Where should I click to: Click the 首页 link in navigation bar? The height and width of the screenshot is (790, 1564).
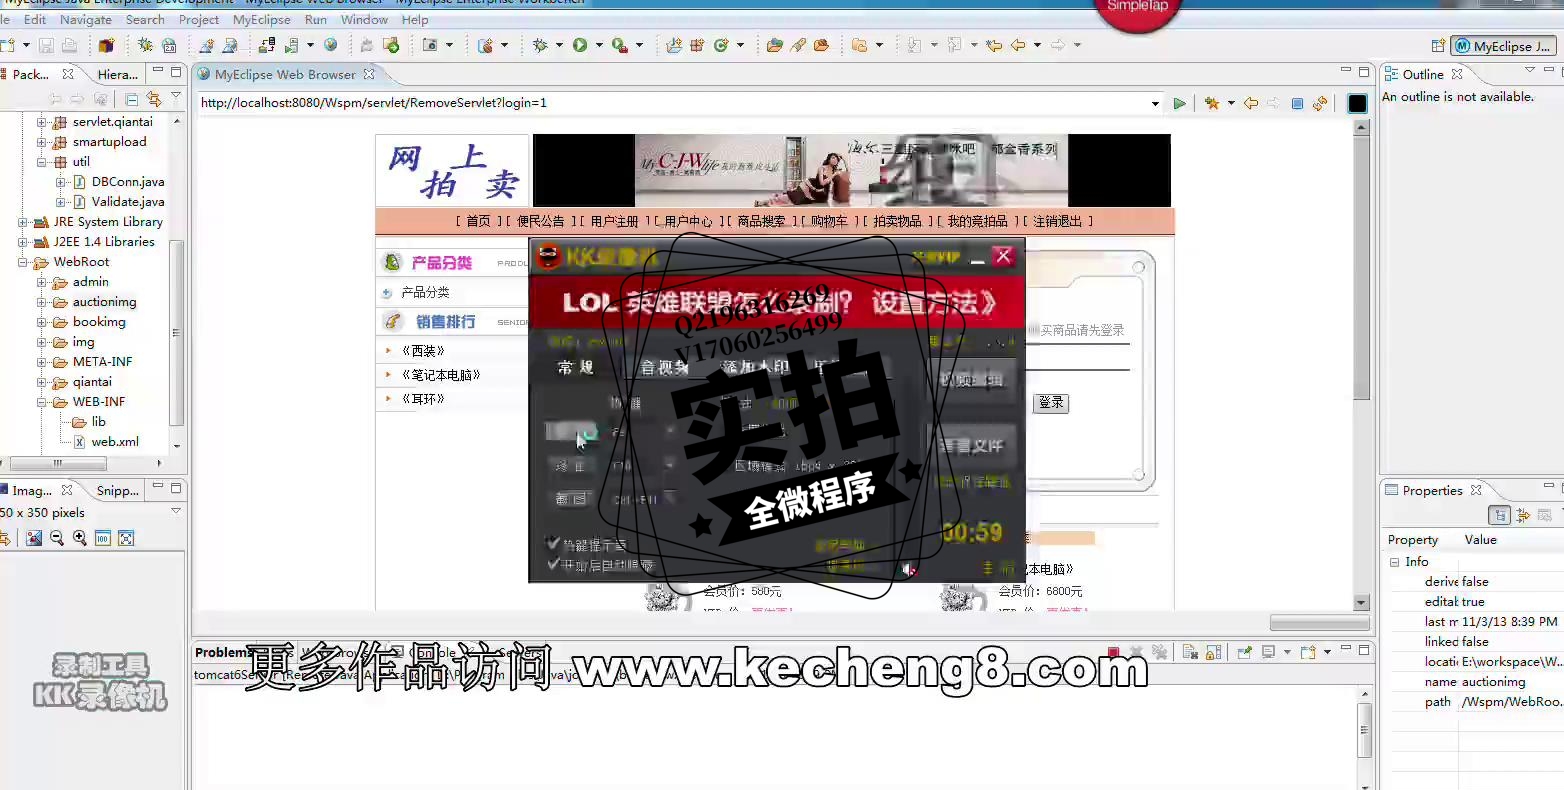pos(479,221)
